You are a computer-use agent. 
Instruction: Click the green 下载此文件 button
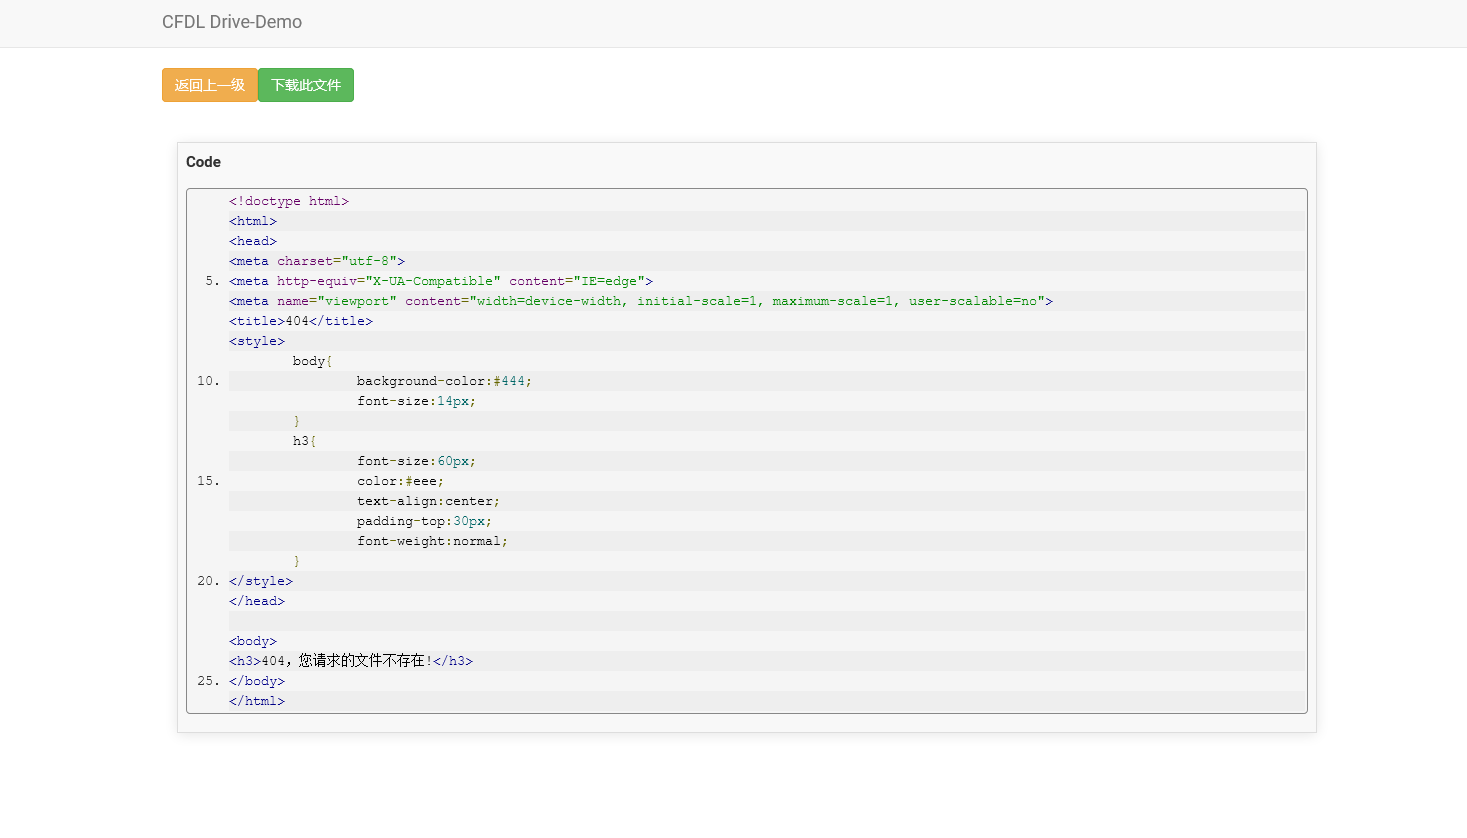306,85
